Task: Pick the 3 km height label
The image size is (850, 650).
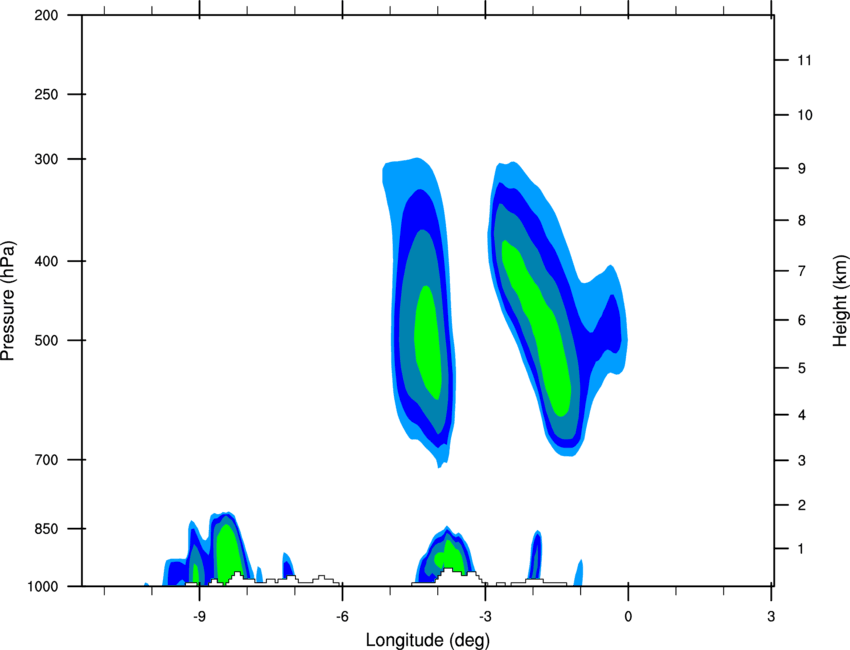Action: click(801, 461)
